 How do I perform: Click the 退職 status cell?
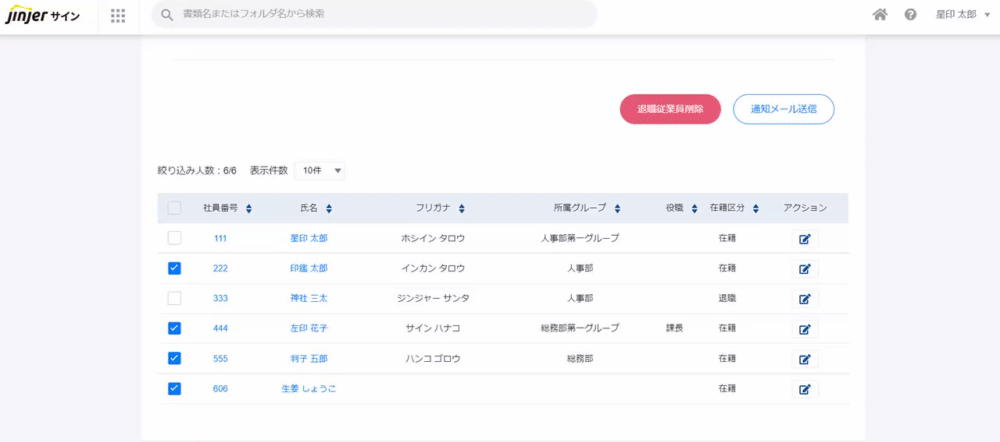click(727, 298)
